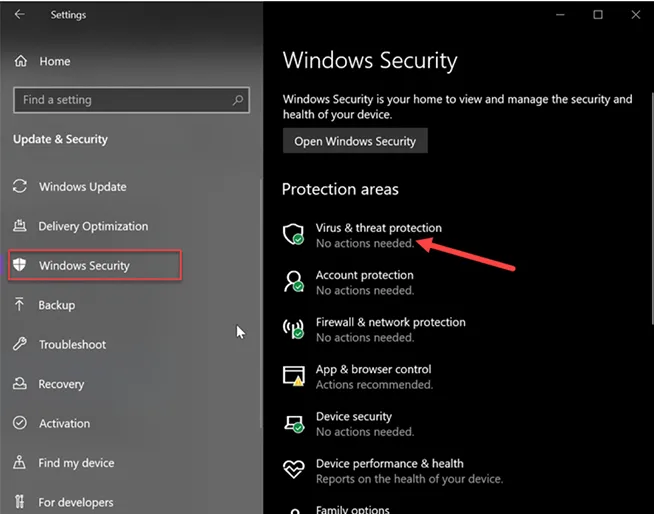Click the Firewall & network protection icon

[x=293, y=329]
